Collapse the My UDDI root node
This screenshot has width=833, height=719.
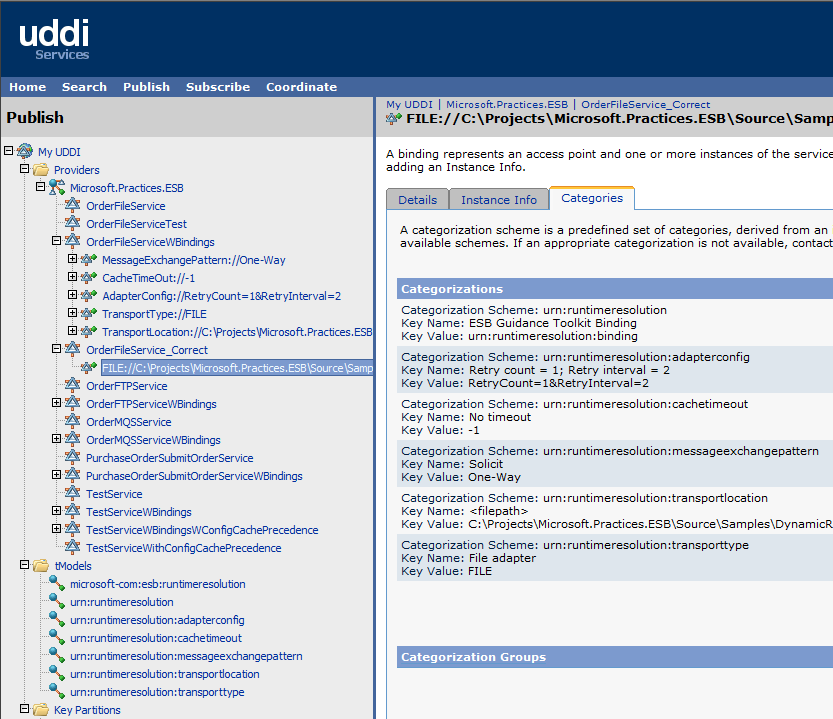point(8,150)
